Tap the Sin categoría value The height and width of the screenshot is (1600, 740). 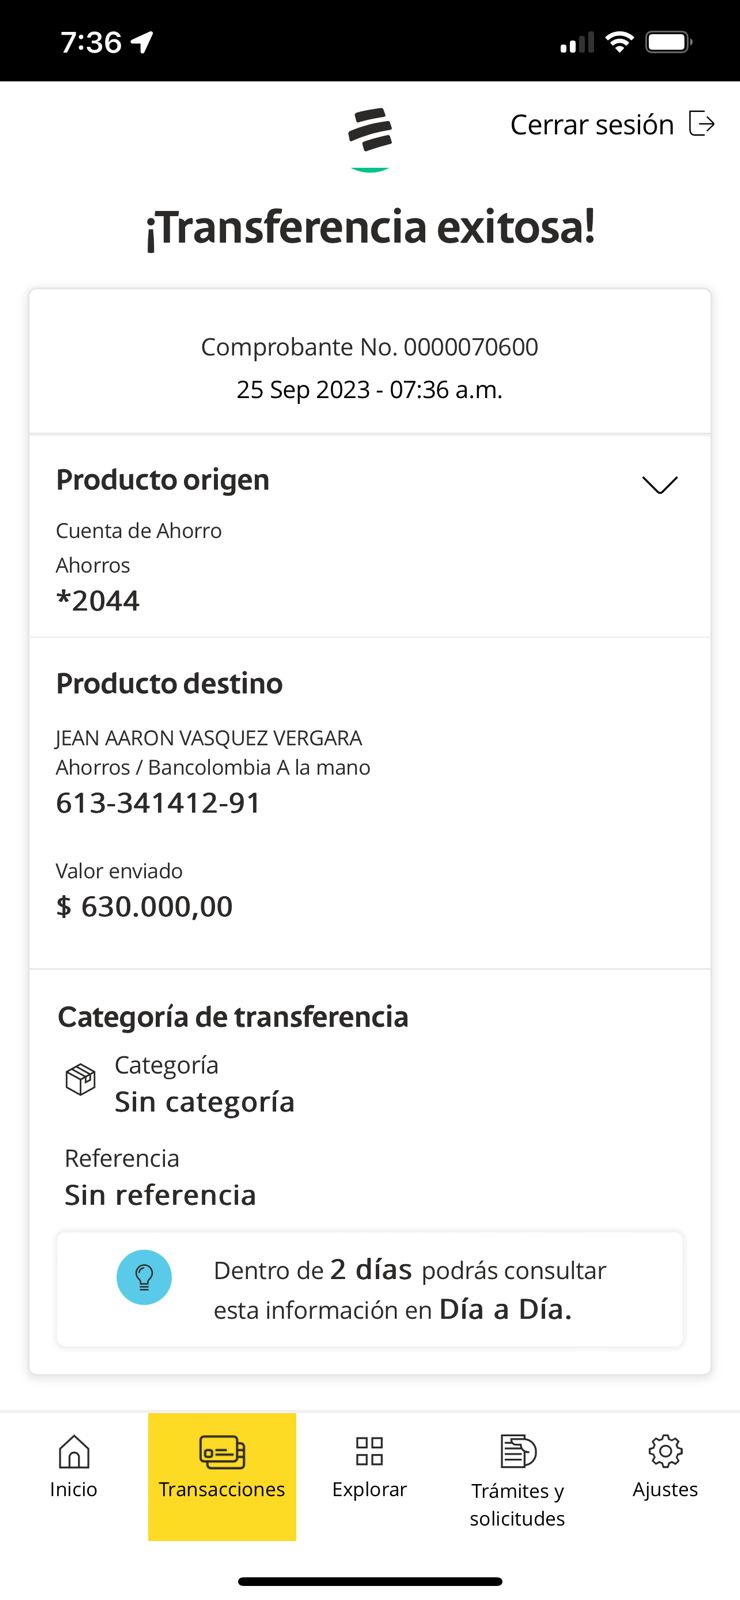tap(204, 1102)
